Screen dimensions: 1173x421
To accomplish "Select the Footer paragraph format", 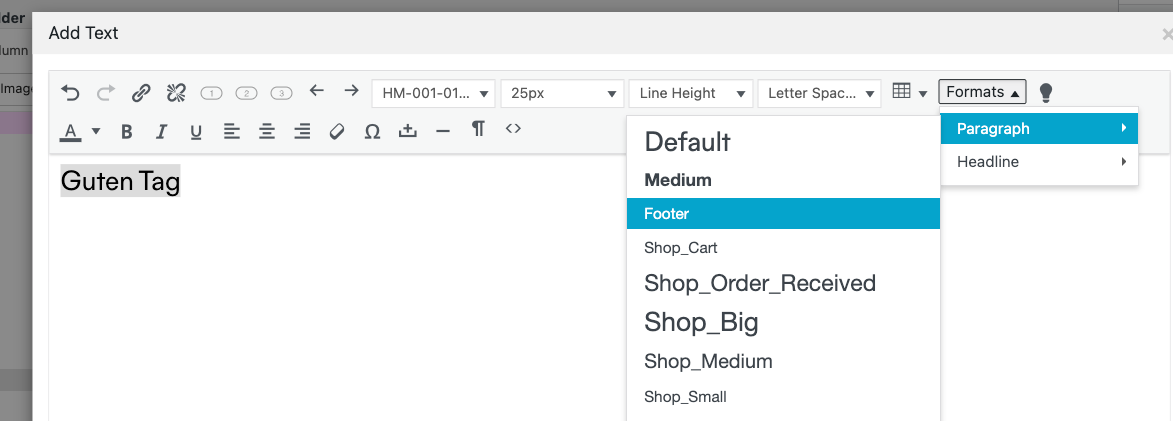I will click(783, 214).
